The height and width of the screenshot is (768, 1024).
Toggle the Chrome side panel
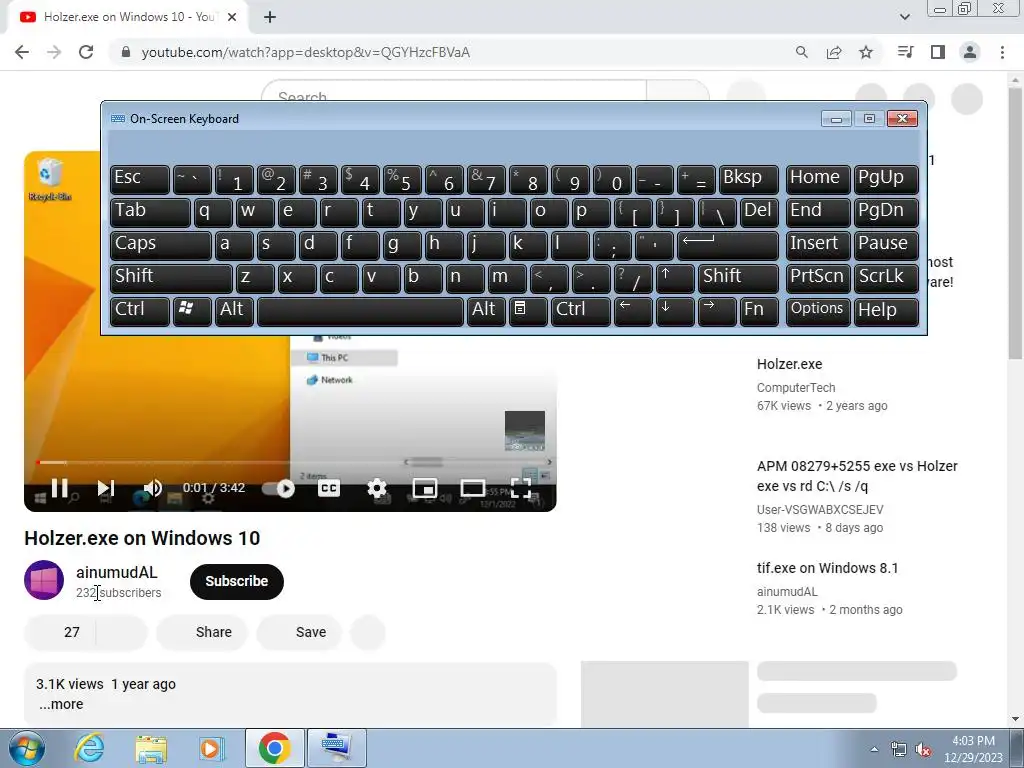(x=938, y=52)
